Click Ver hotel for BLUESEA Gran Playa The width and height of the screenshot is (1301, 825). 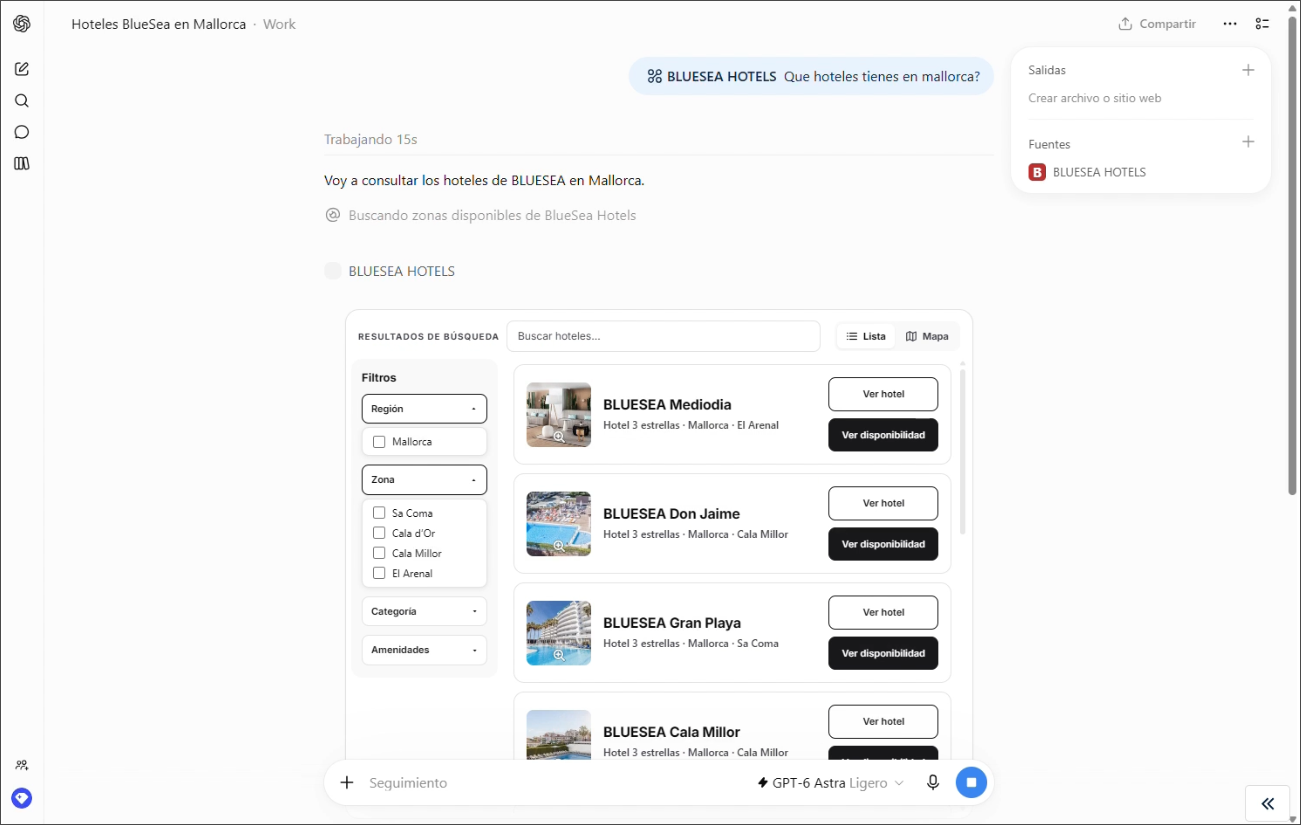(883, 612)
